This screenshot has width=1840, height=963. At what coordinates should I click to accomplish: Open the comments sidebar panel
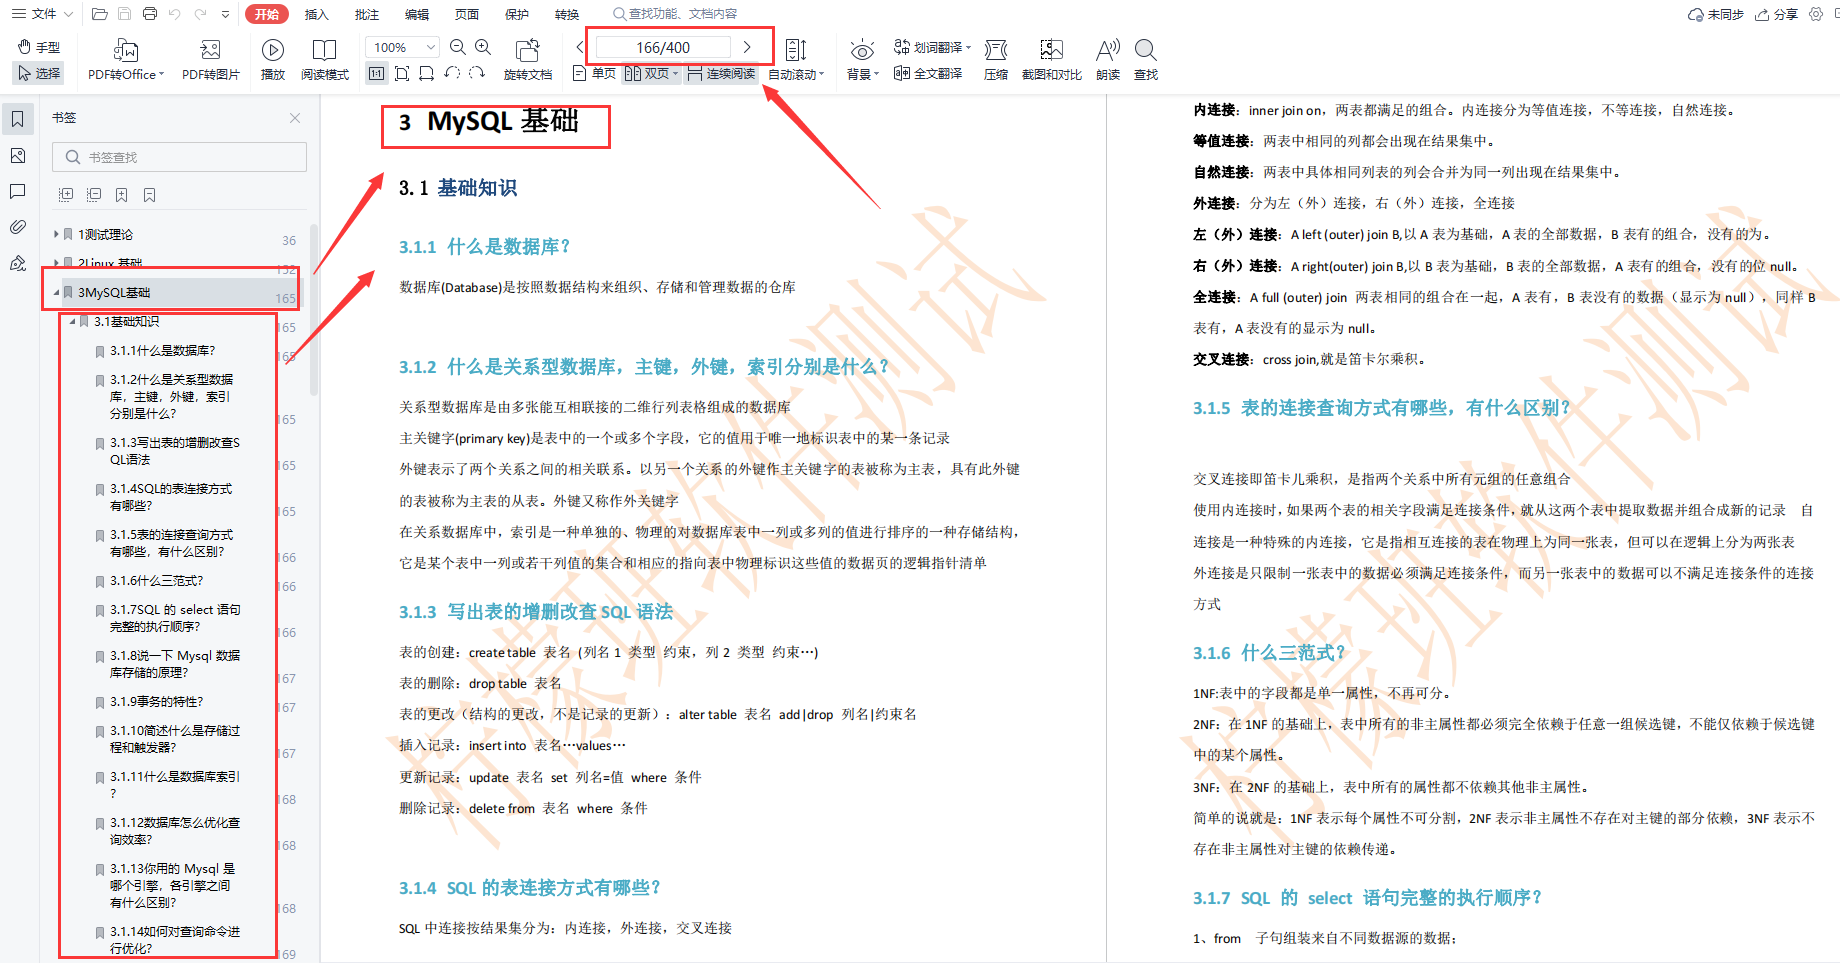(18, 191)
